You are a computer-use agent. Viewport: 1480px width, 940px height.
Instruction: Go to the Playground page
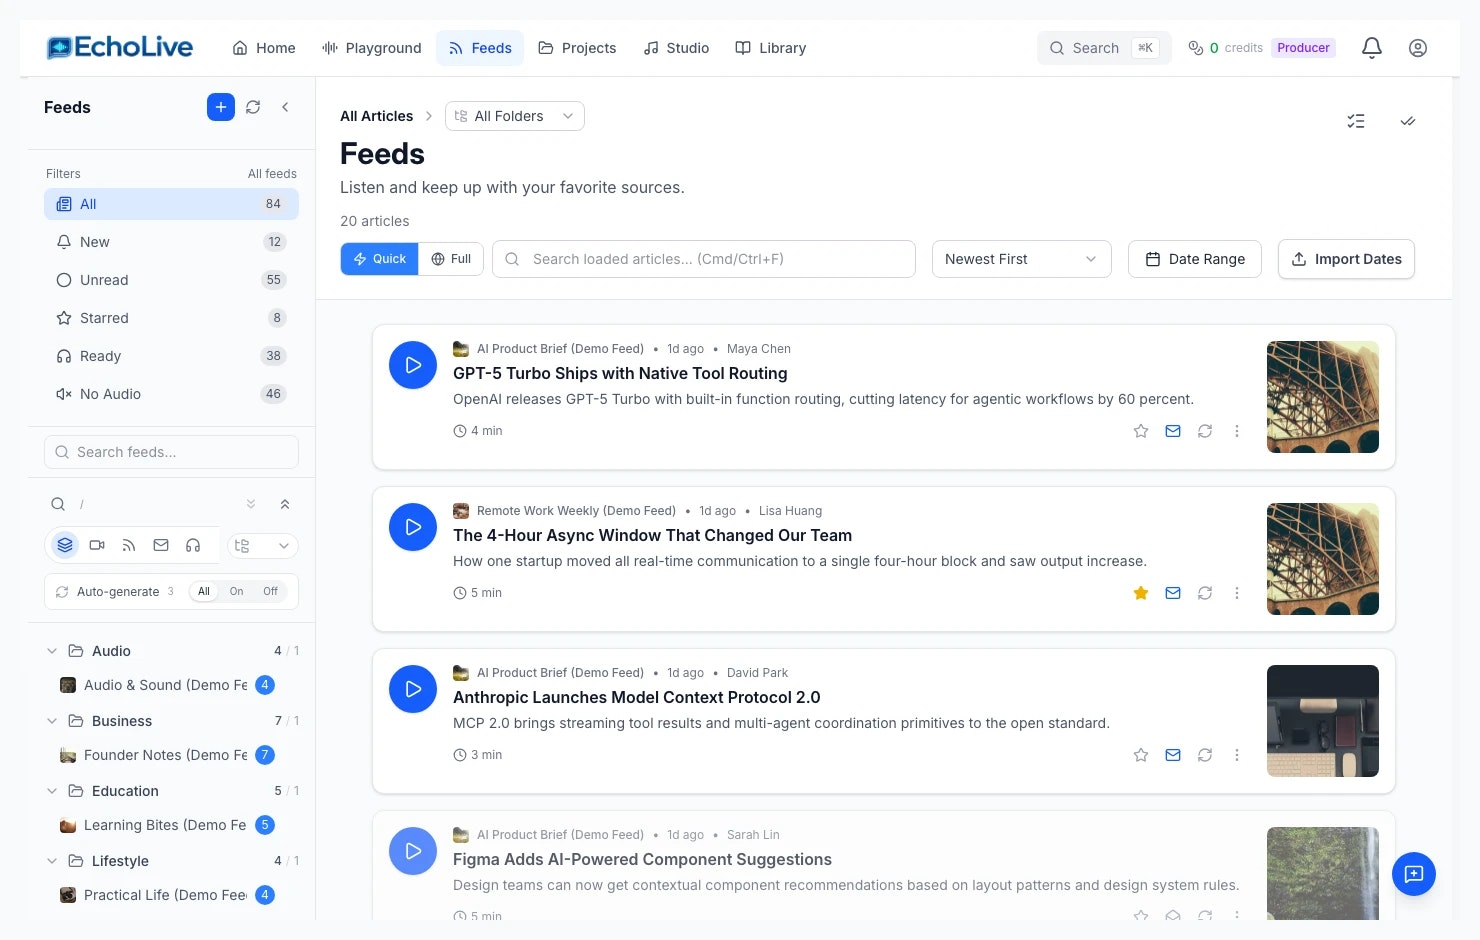pos(371,47)
